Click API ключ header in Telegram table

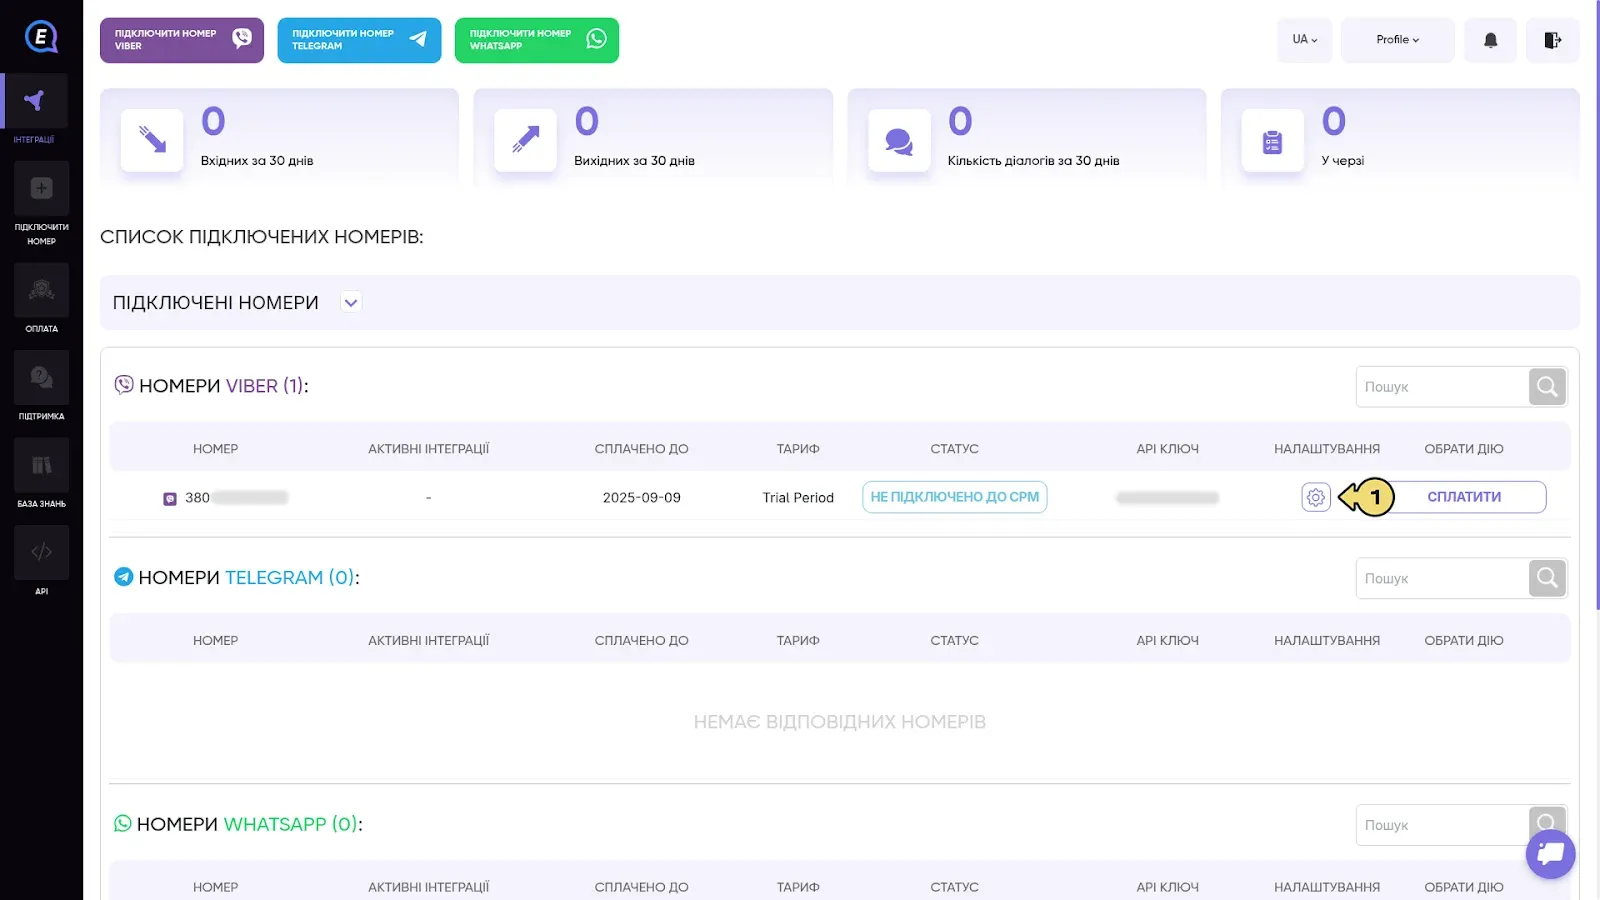[1168, 640]
